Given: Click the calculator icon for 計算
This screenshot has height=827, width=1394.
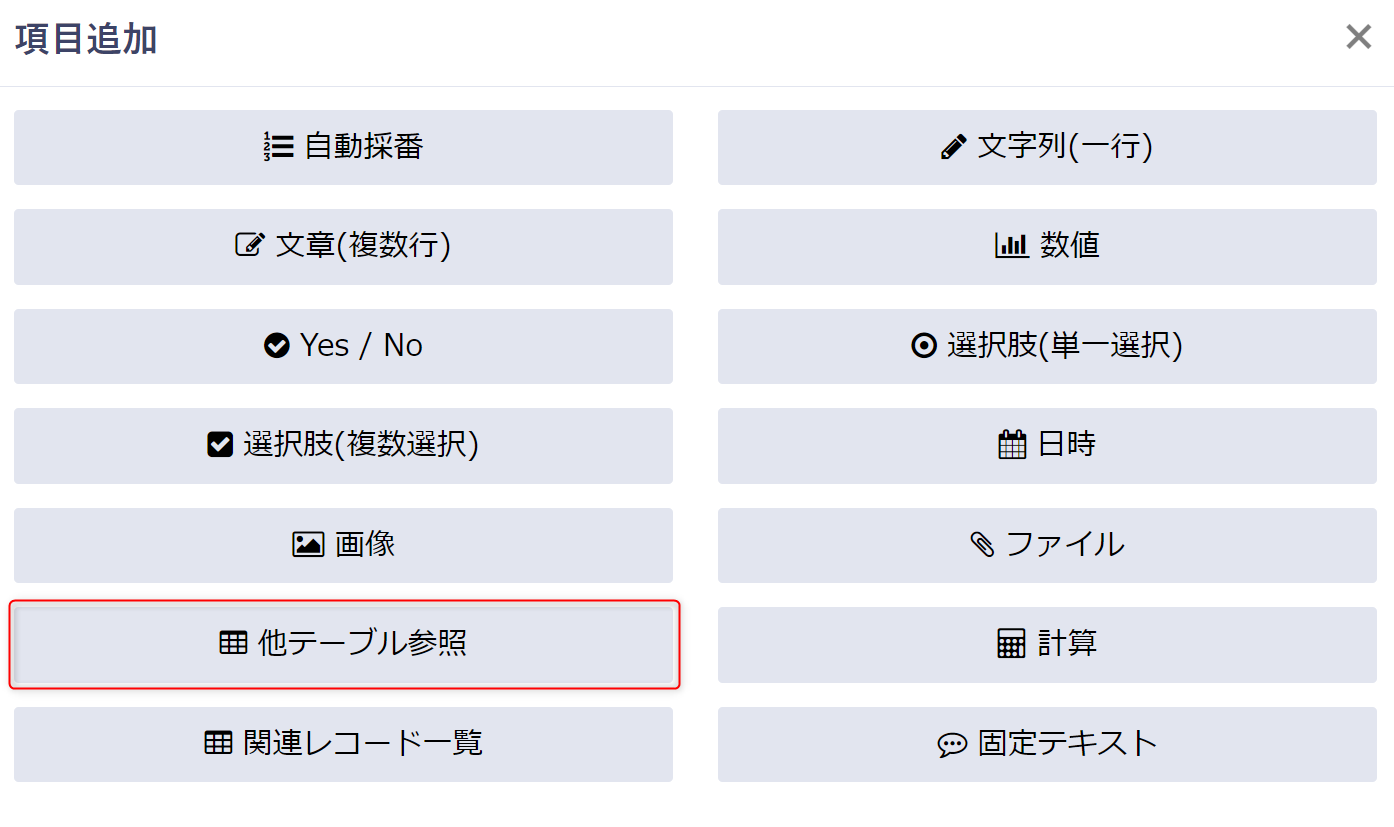Looking at the screenshot, I should point(1012,643).
